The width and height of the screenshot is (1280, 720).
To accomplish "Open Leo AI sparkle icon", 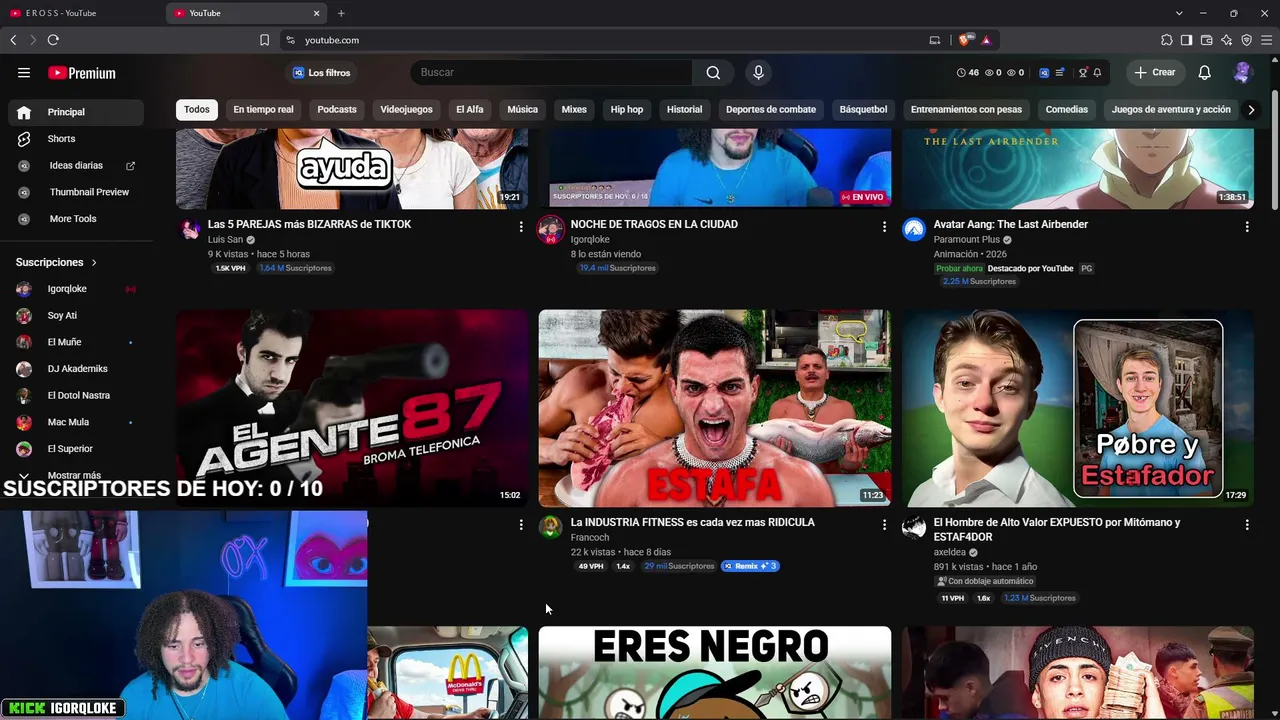I will 1227,40.
